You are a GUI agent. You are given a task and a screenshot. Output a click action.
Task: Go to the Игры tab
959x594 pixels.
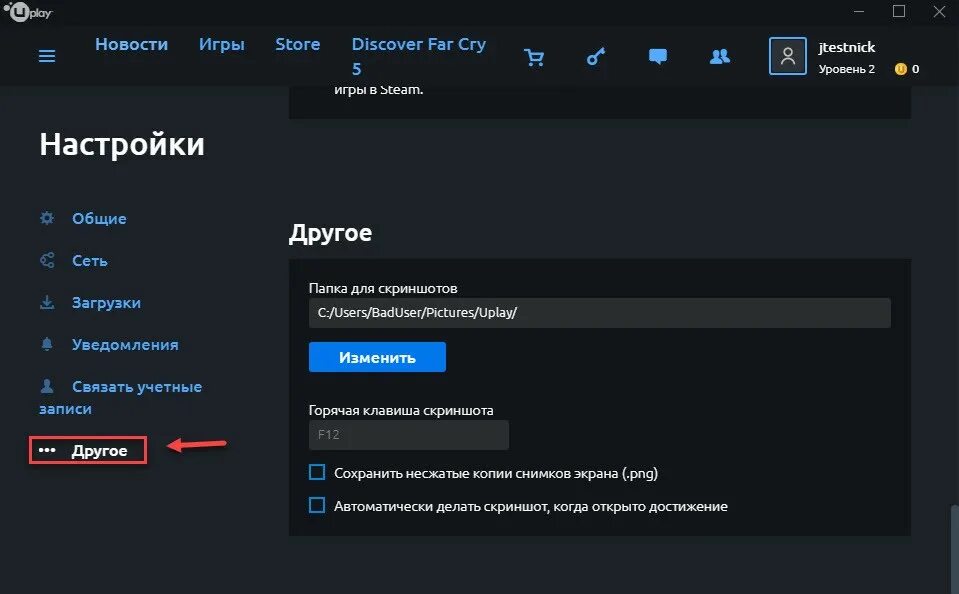pos(221,44)
